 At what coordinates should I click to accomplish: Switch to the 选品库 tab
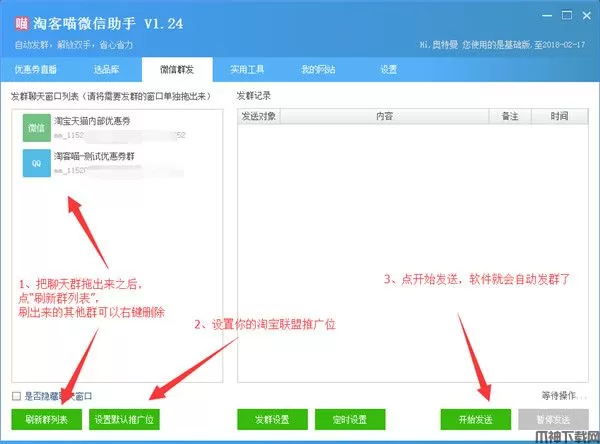[x=106, y=70]
